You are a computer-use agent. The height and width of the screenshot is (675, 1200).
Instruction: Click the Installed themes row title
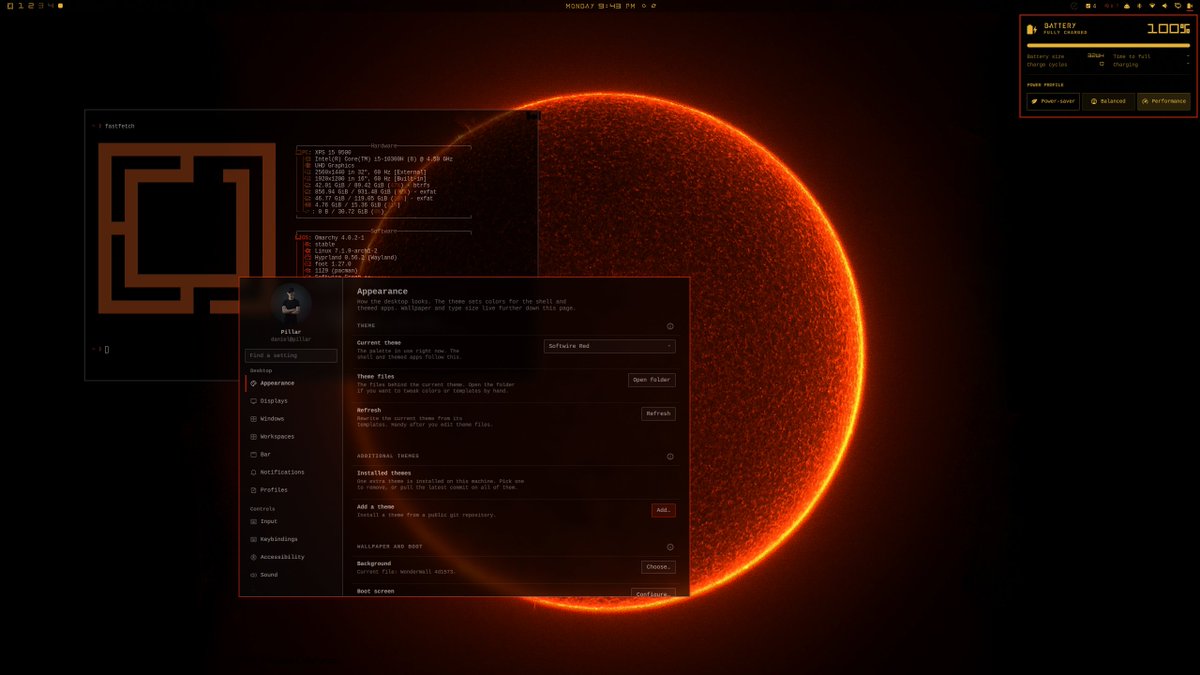coord(384,473)
